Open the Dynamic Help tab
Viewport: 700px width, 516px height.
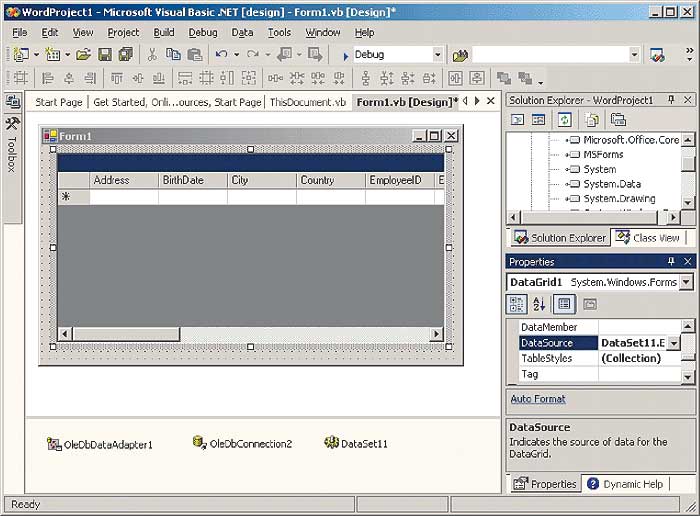pyautogui.click(x=625, y=484)
